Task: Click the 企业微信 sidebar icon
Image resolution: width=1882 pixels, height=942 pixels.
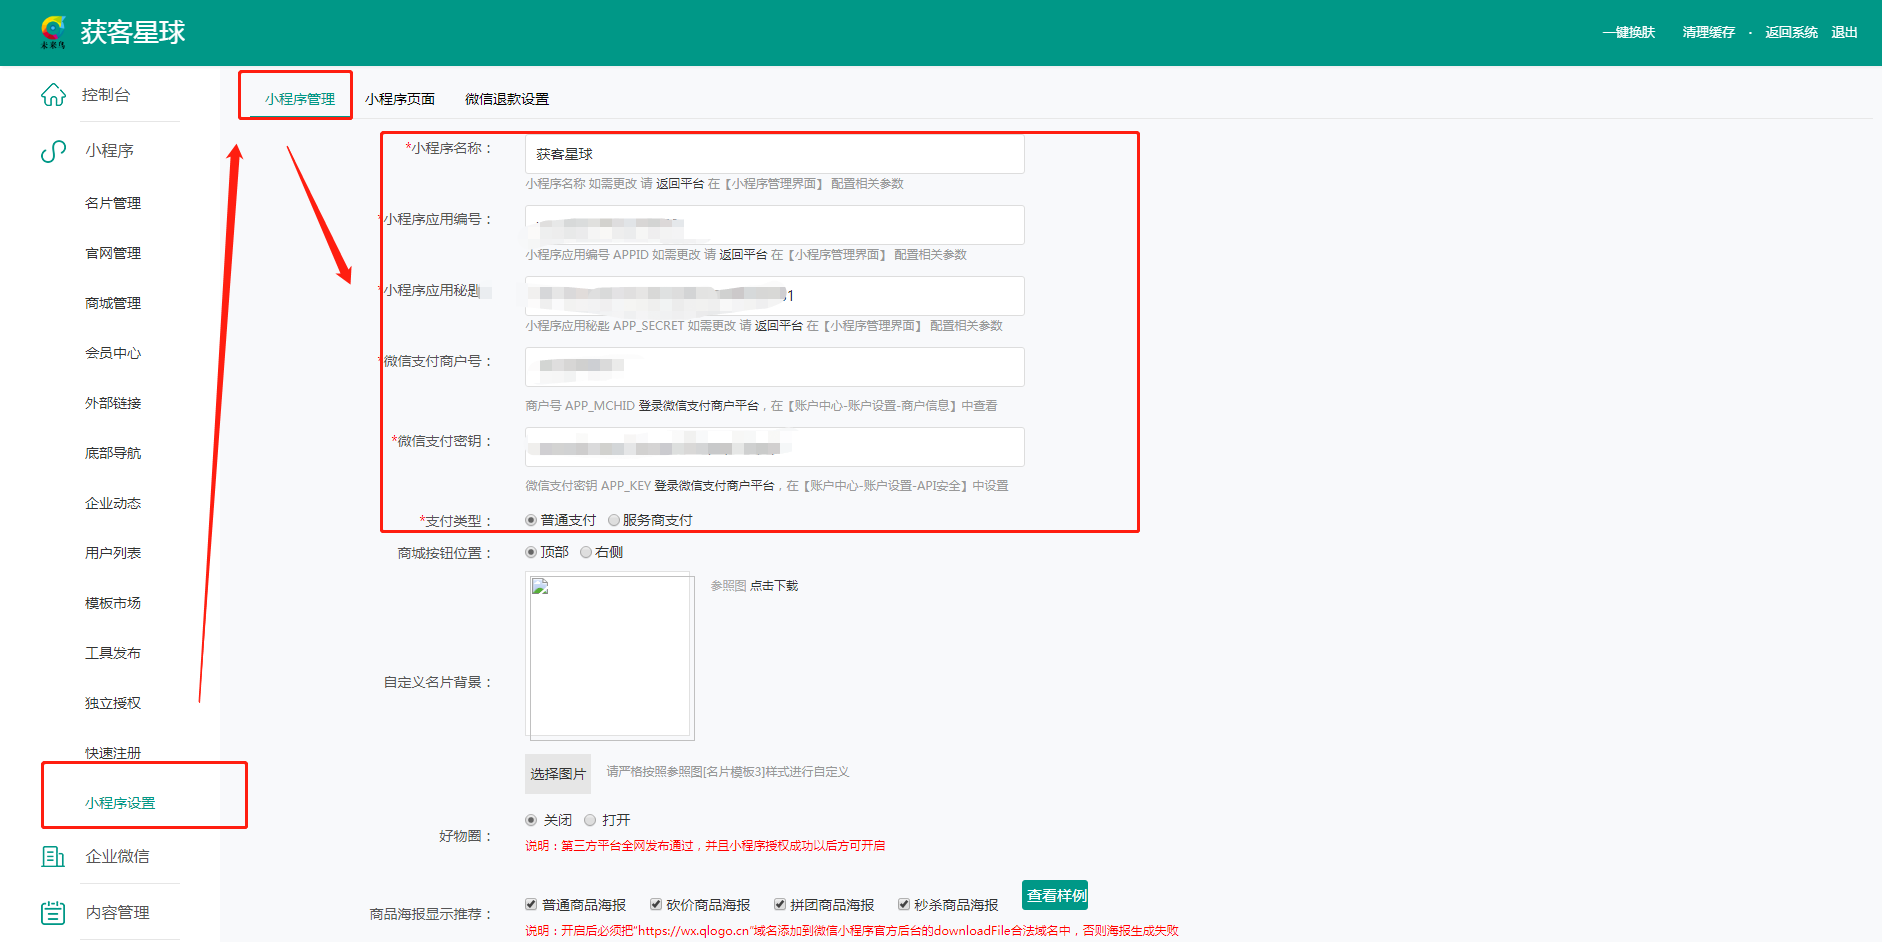Action: 53,857
